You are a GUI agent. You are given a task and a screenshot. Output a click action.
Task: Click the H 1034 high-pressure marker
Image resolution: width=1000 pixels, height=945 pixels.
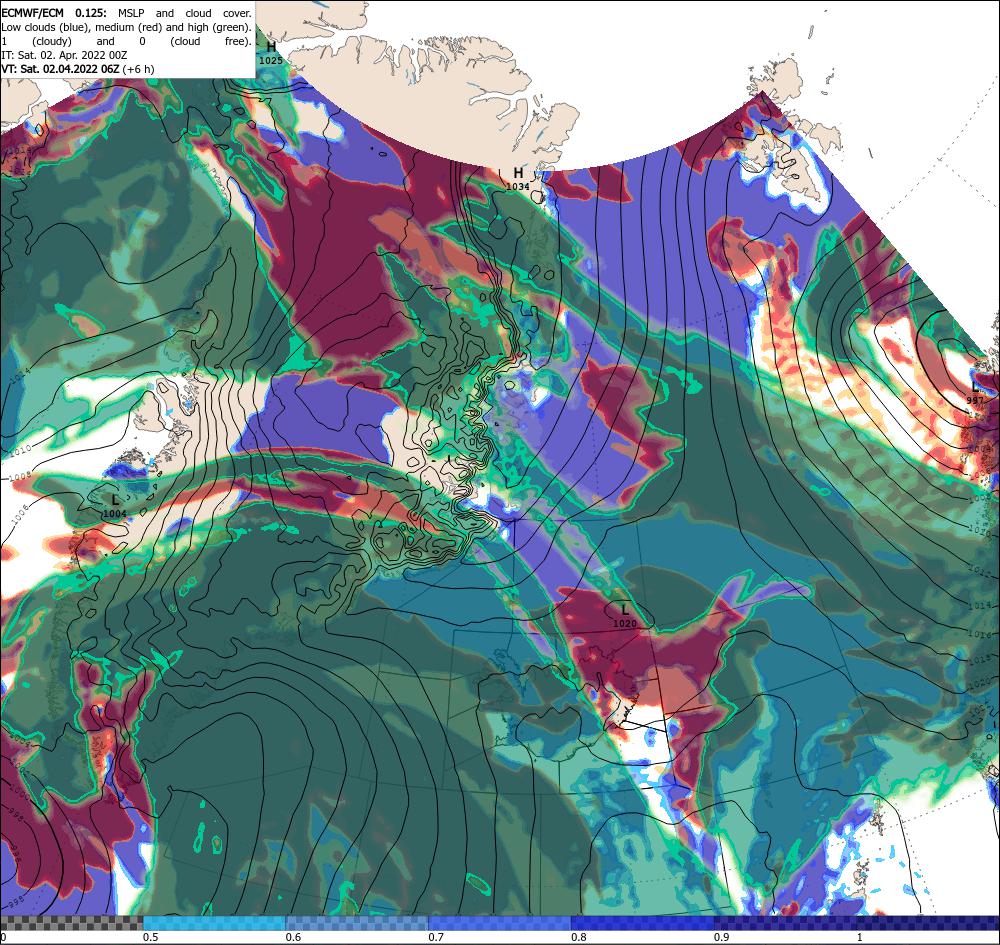tap(518, 179)
